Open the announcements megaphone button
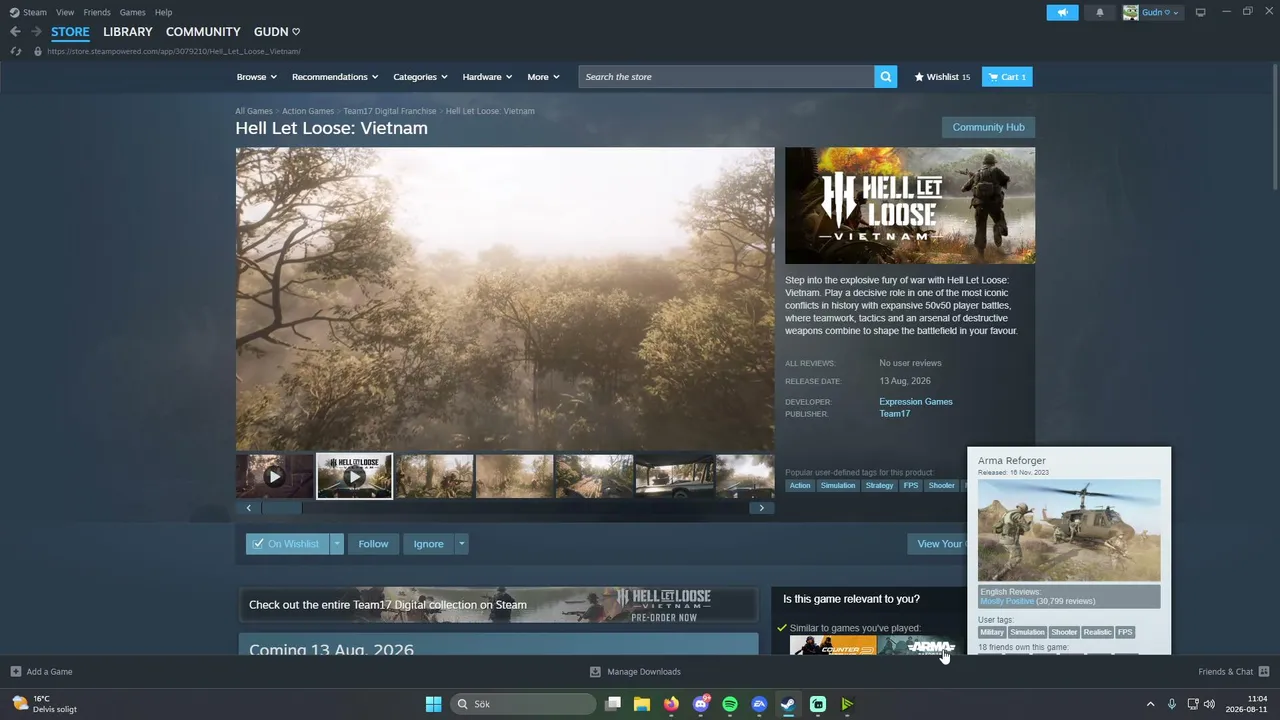 pyautogui.click(x=1062, y=12)
